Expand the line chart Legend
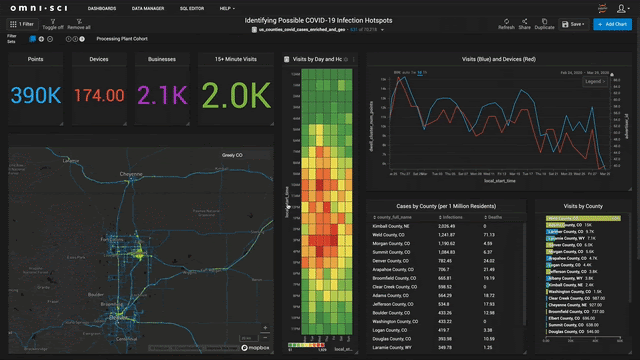Image resolution: width=640 pixels, height=360 pixels. (x=595, y=81)
